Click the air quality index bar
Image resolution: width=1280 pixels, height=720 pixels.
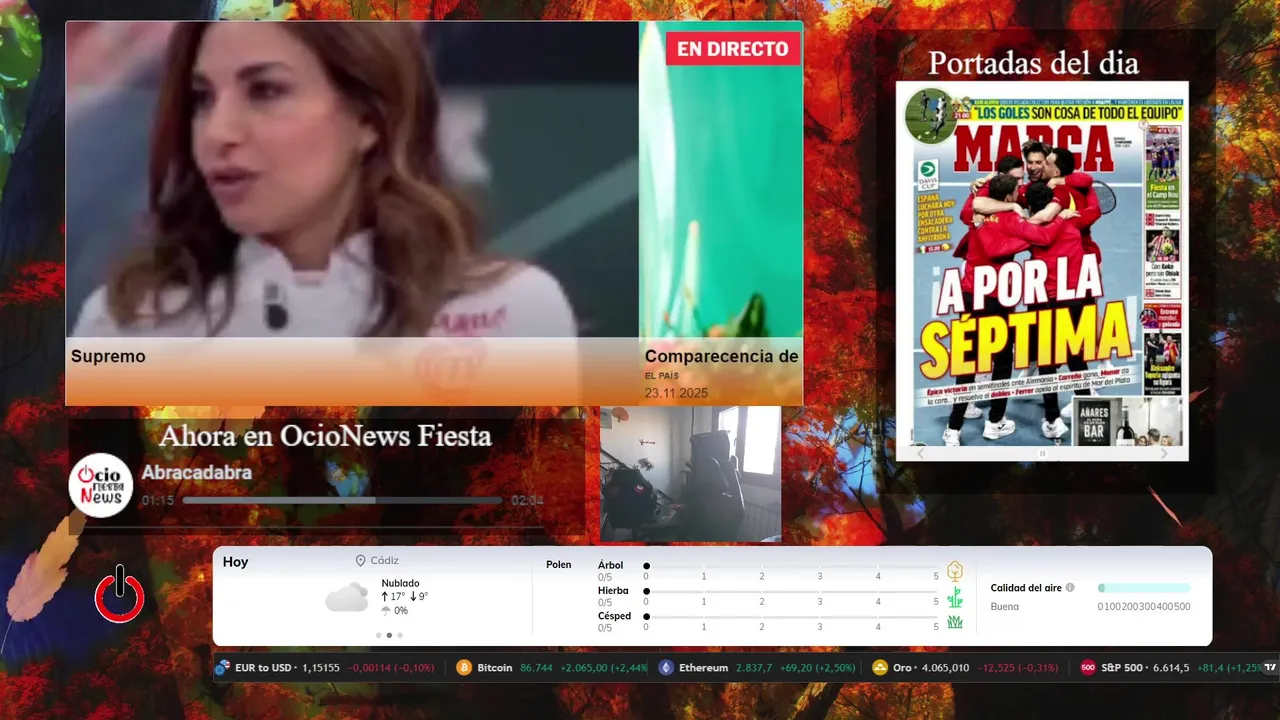[1144, 588]
